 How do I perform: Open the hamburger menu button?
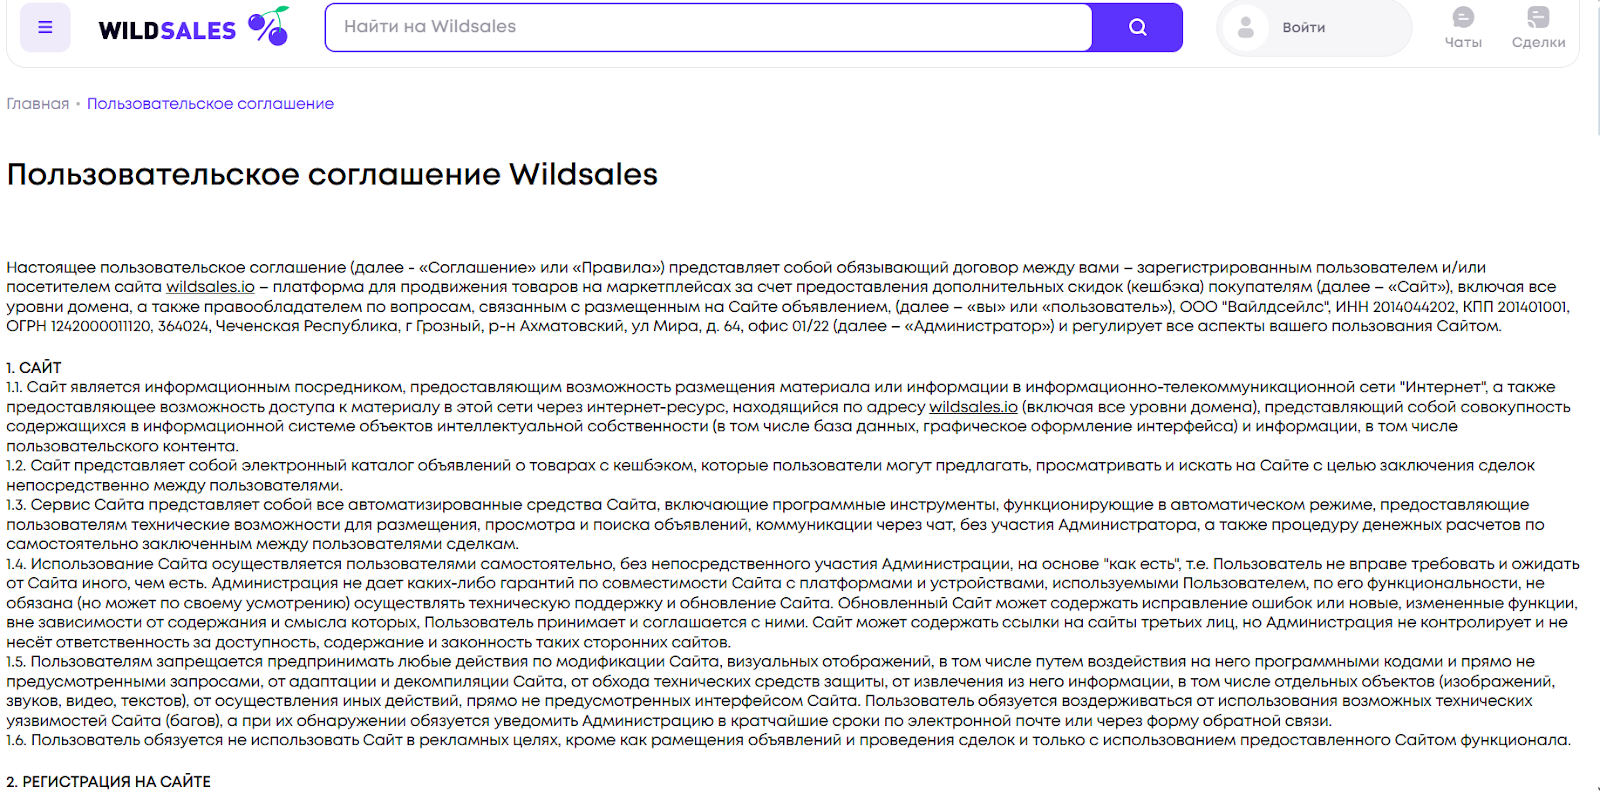tap(45, 27)
